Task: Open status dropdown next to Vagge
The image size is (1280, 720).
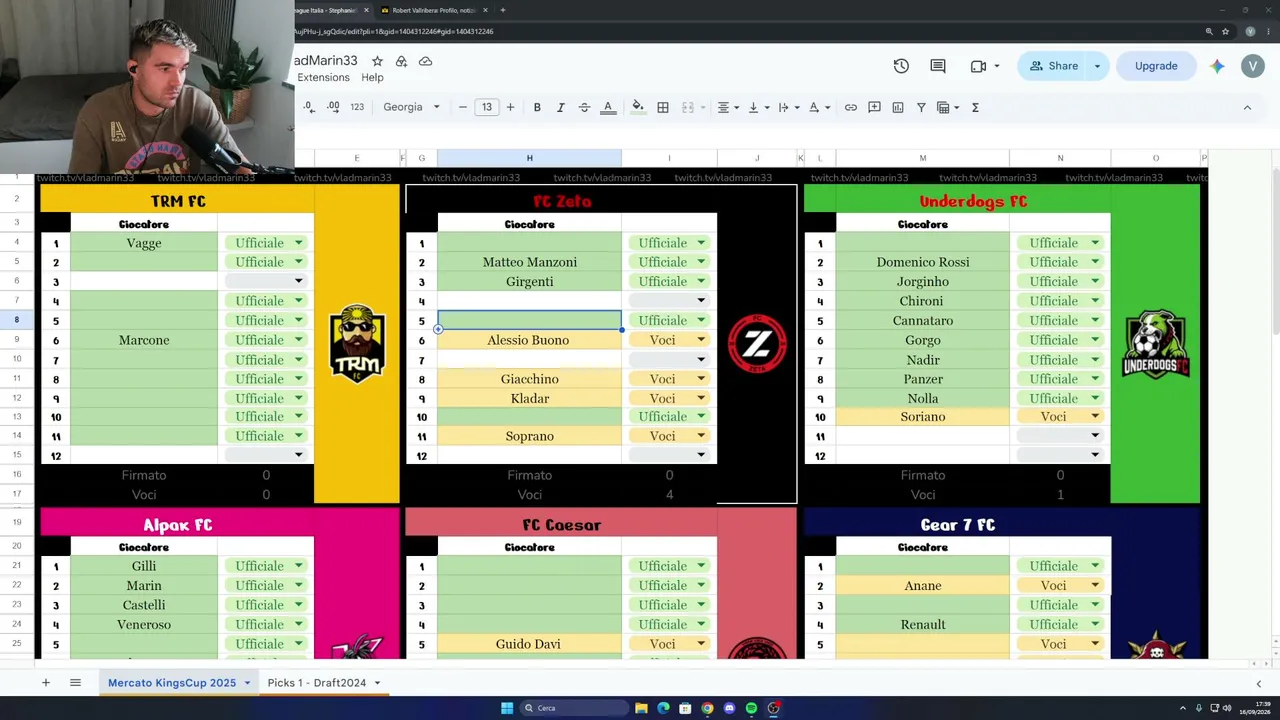Action: click(x=298, y=243)
